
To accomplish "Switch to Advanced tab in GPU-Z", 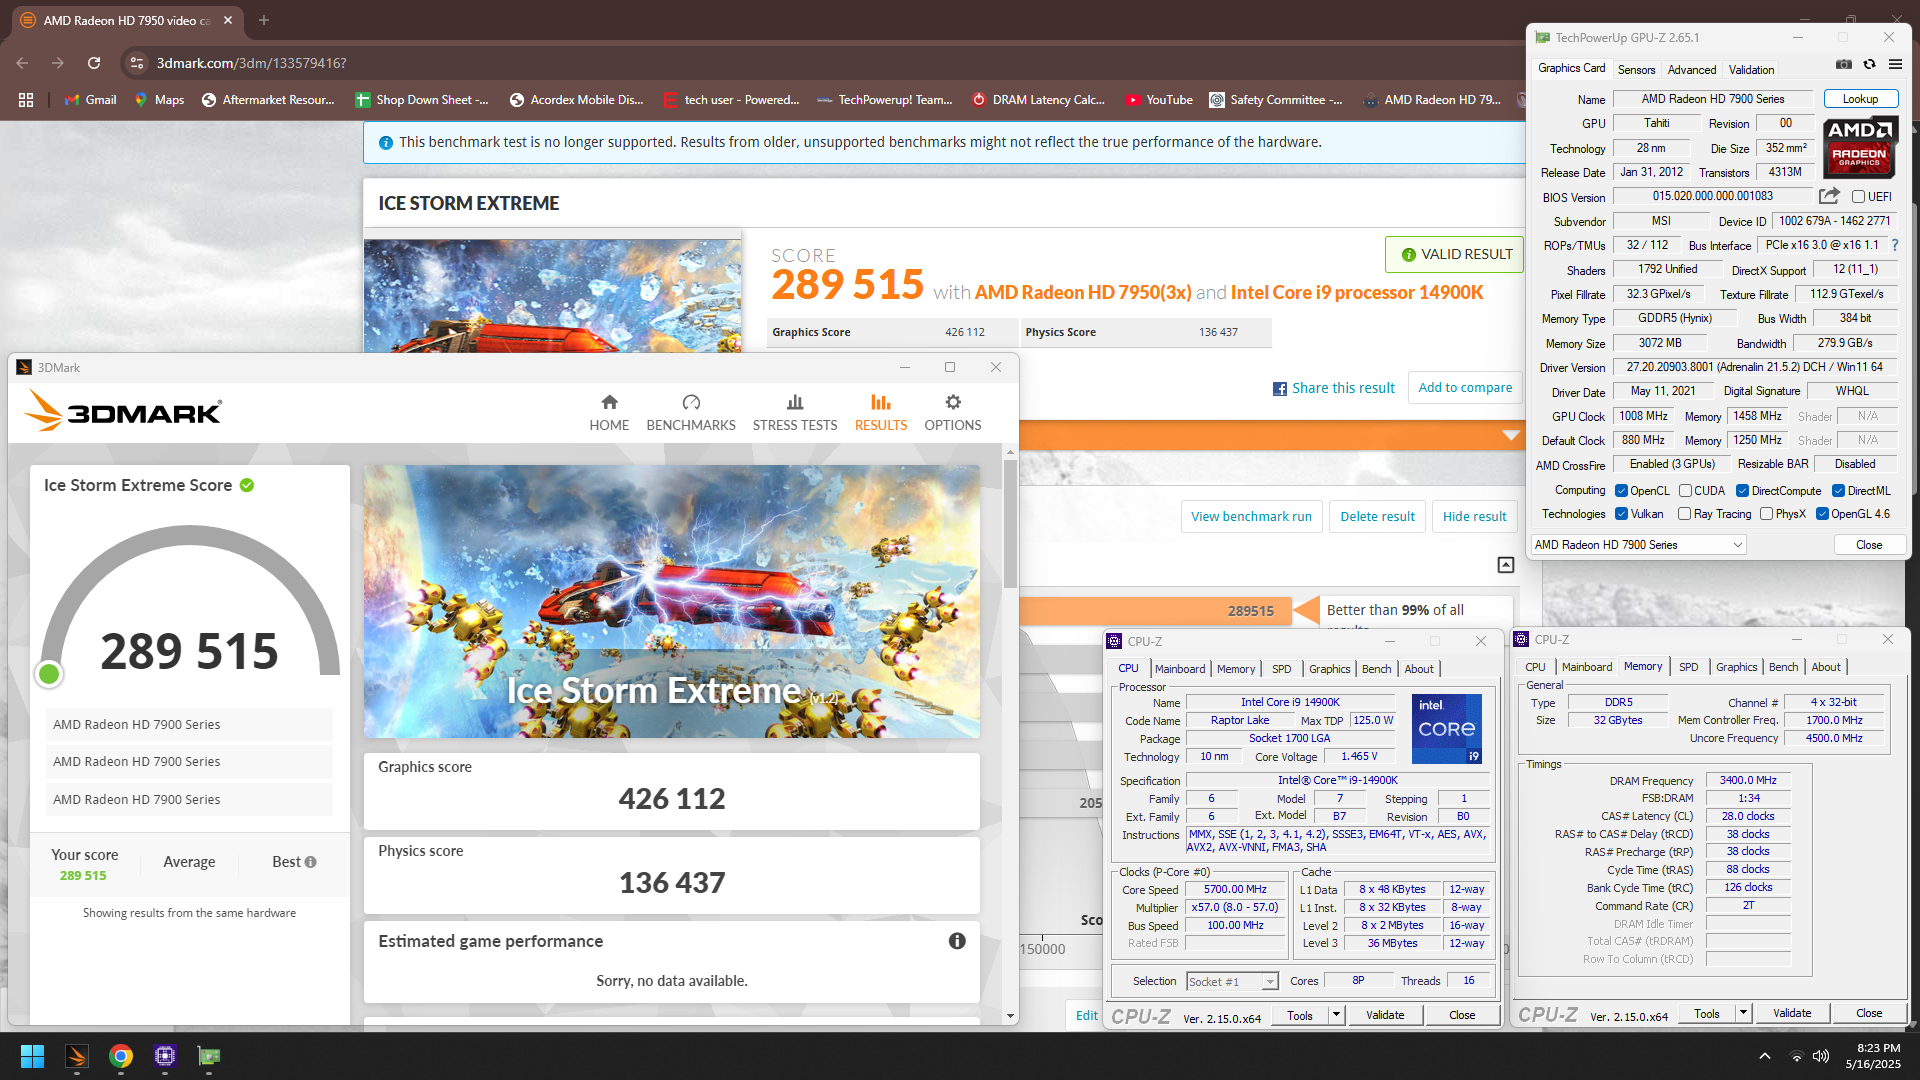I will pyautogui.click(x=1692, y=70).
